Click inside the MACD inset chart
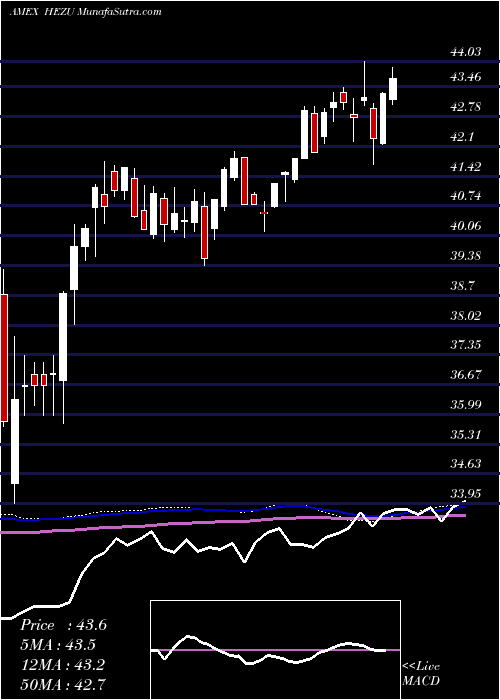The width and height of the screenshot is (500, 700). tap(275, 650)
